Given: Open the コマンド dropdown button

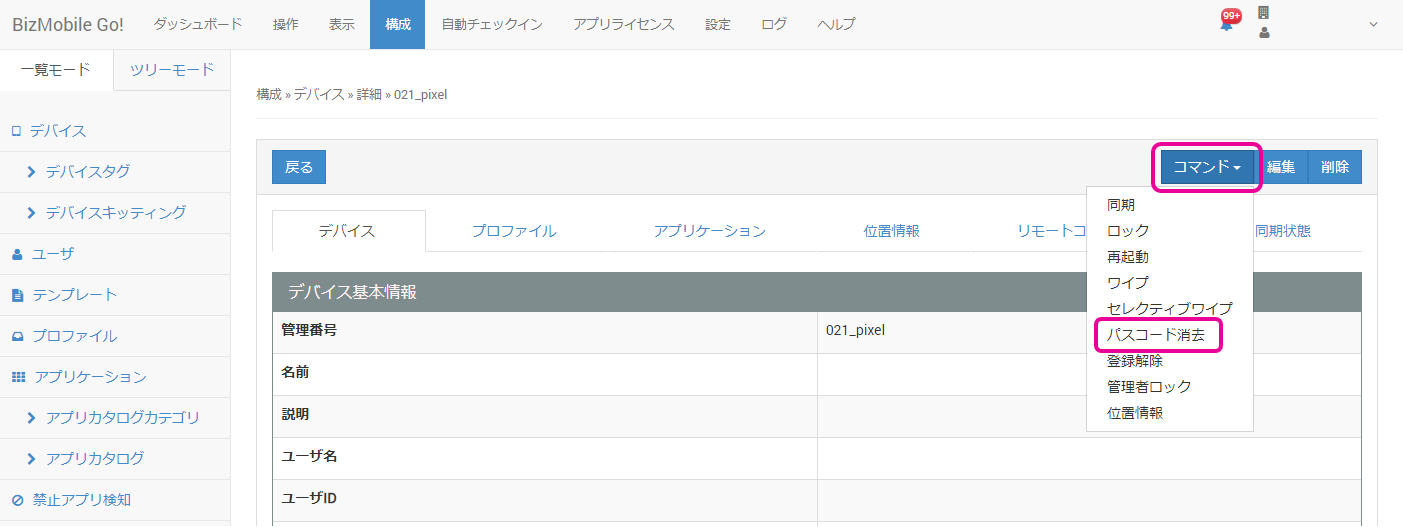Looking at the screenshot, I should 1206,167.
